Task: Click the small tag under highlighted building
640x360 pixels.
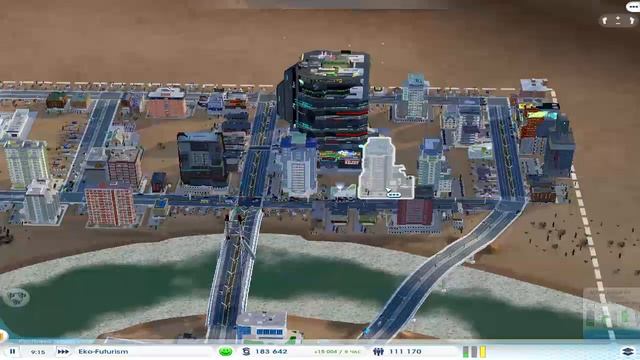Action: click(393, 195)
